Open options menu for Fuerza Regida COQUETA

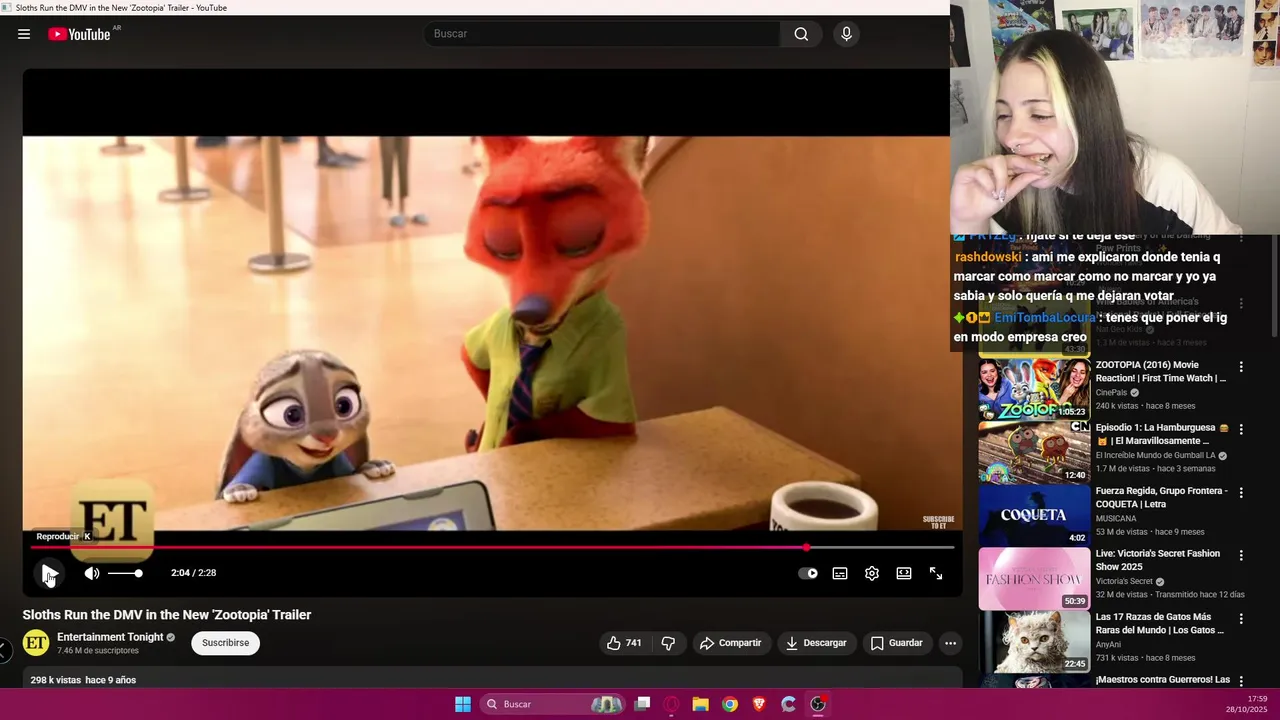(1241, 492)
